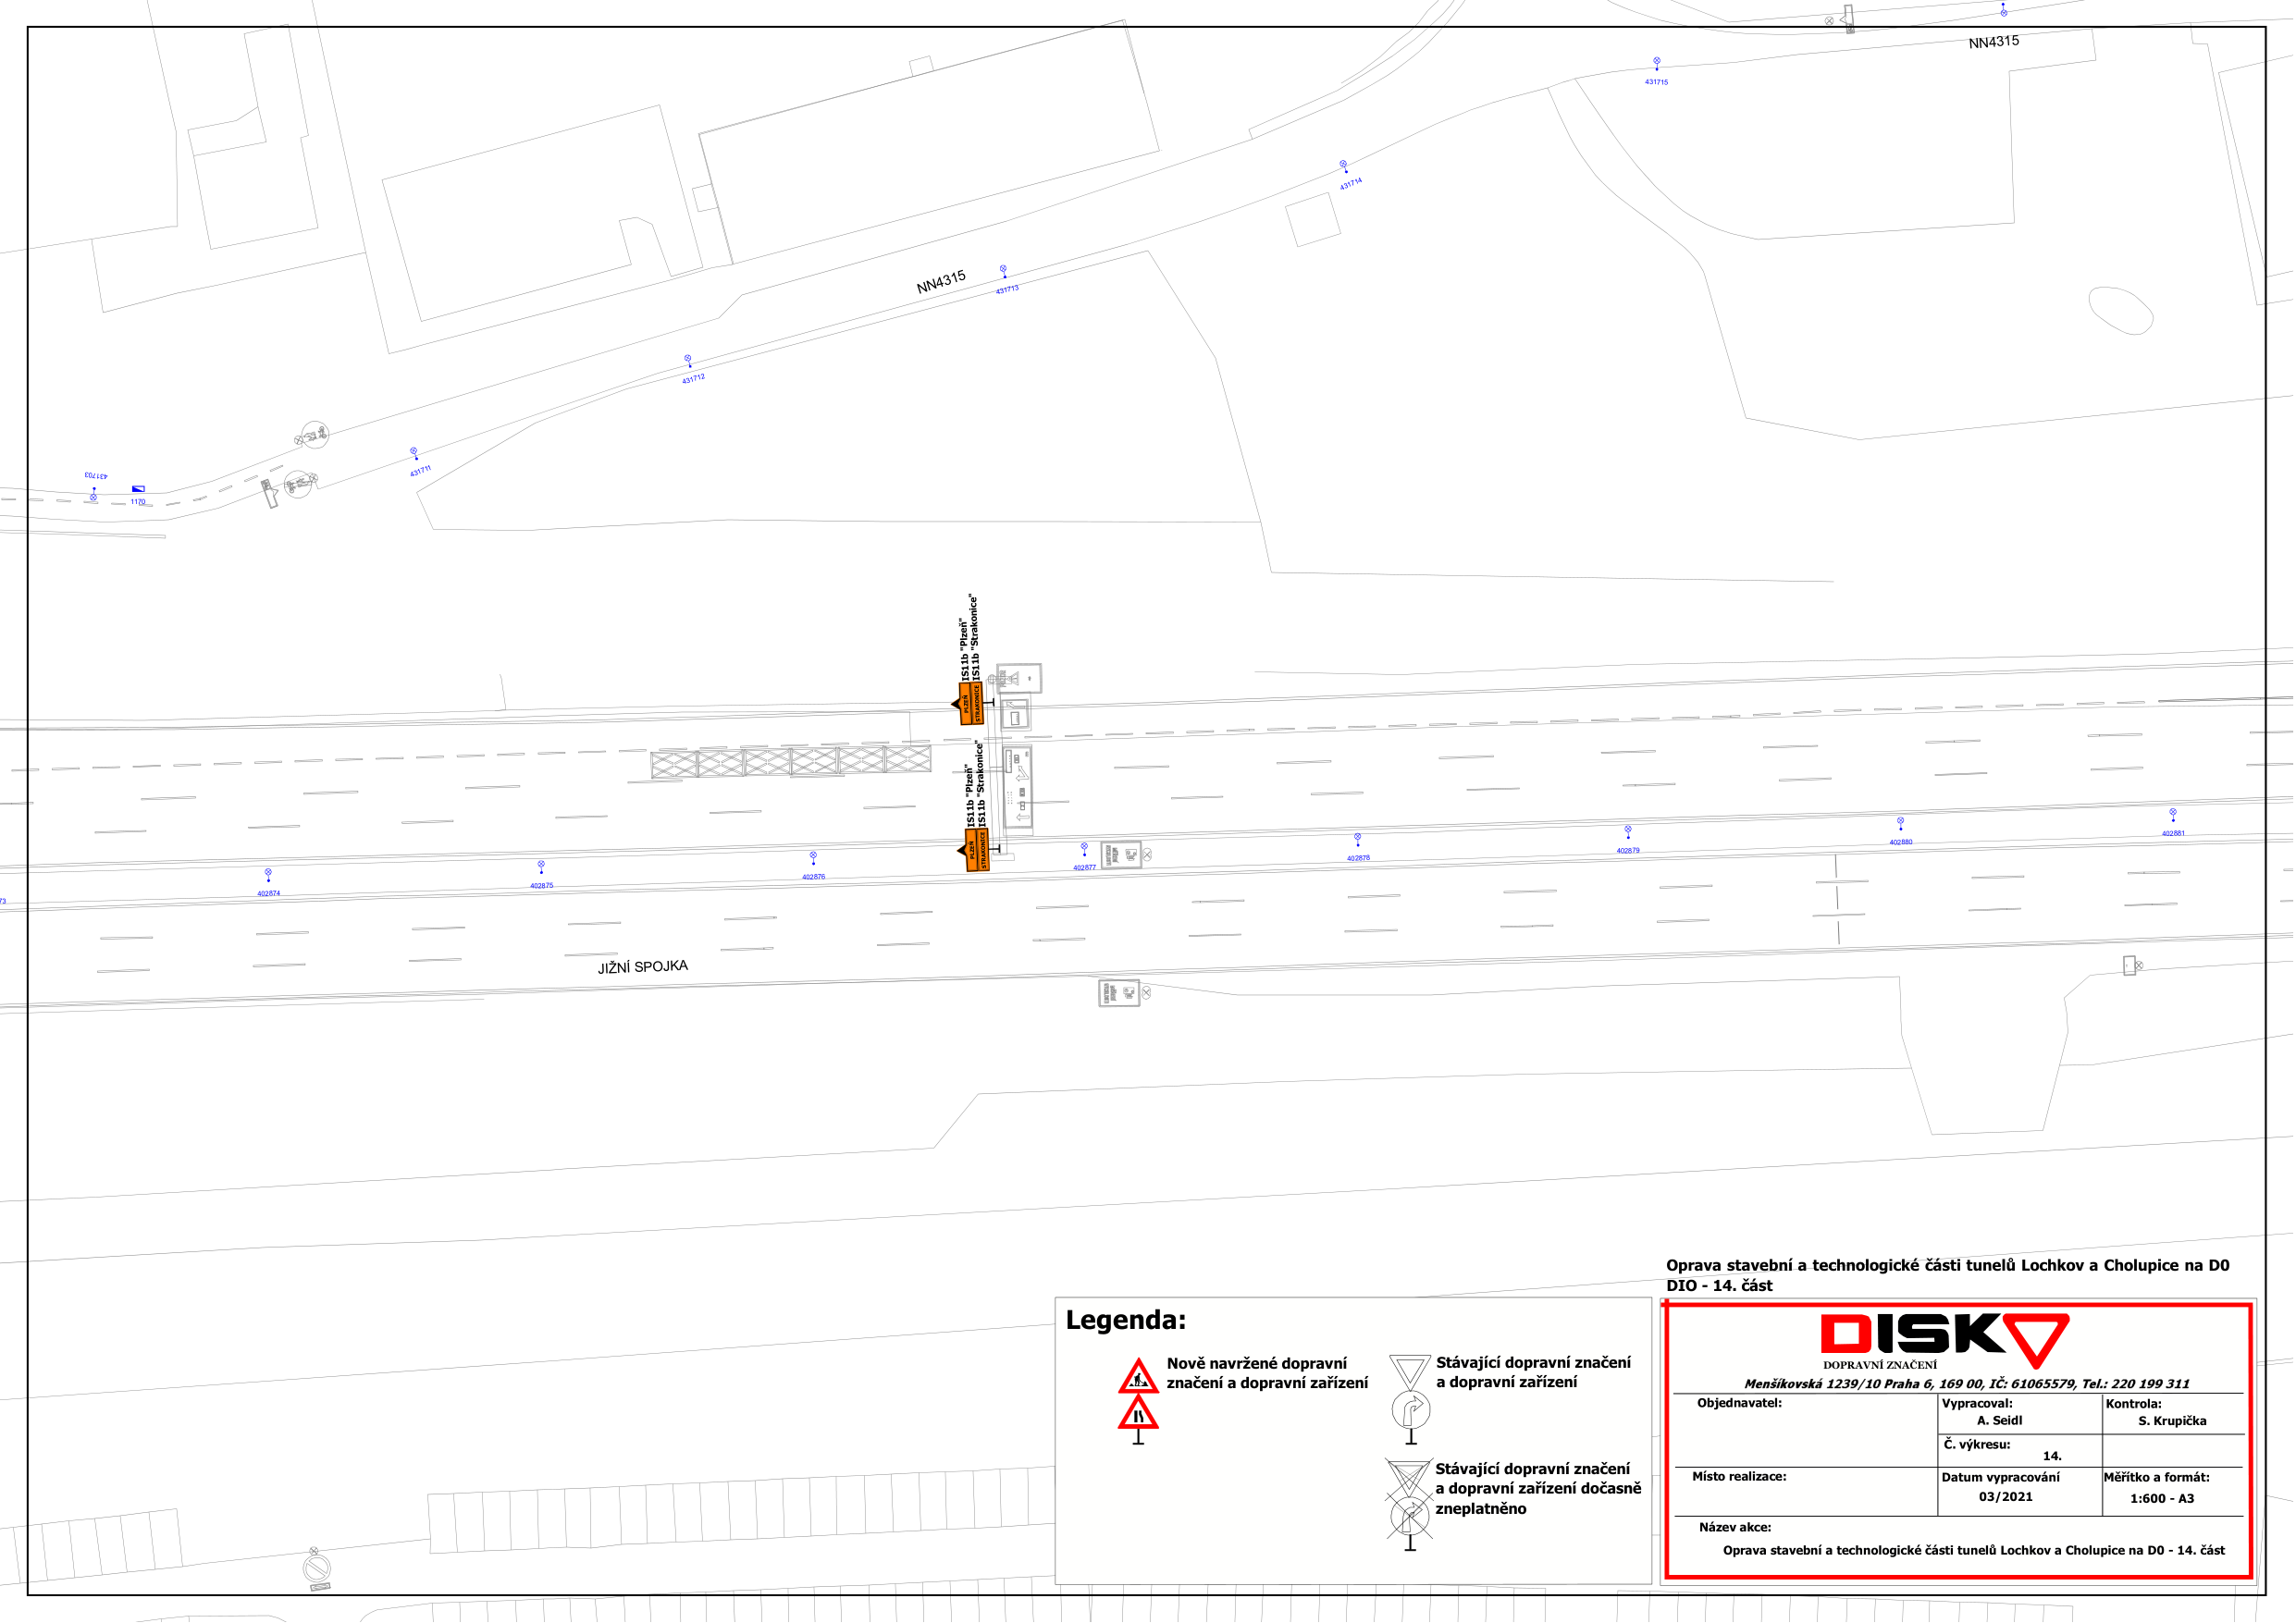Click point label 431713
The image size is (2296, 1623).
(1007, 289)
